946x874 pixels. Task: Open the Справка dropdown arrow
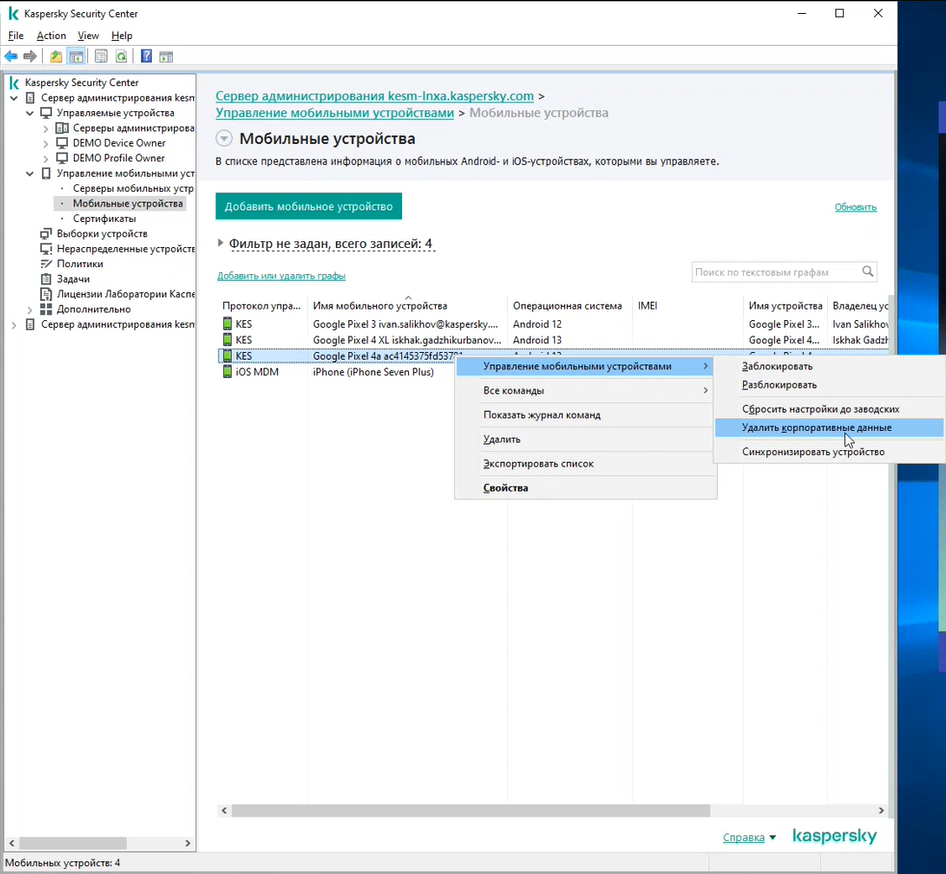tap(773, 838)
